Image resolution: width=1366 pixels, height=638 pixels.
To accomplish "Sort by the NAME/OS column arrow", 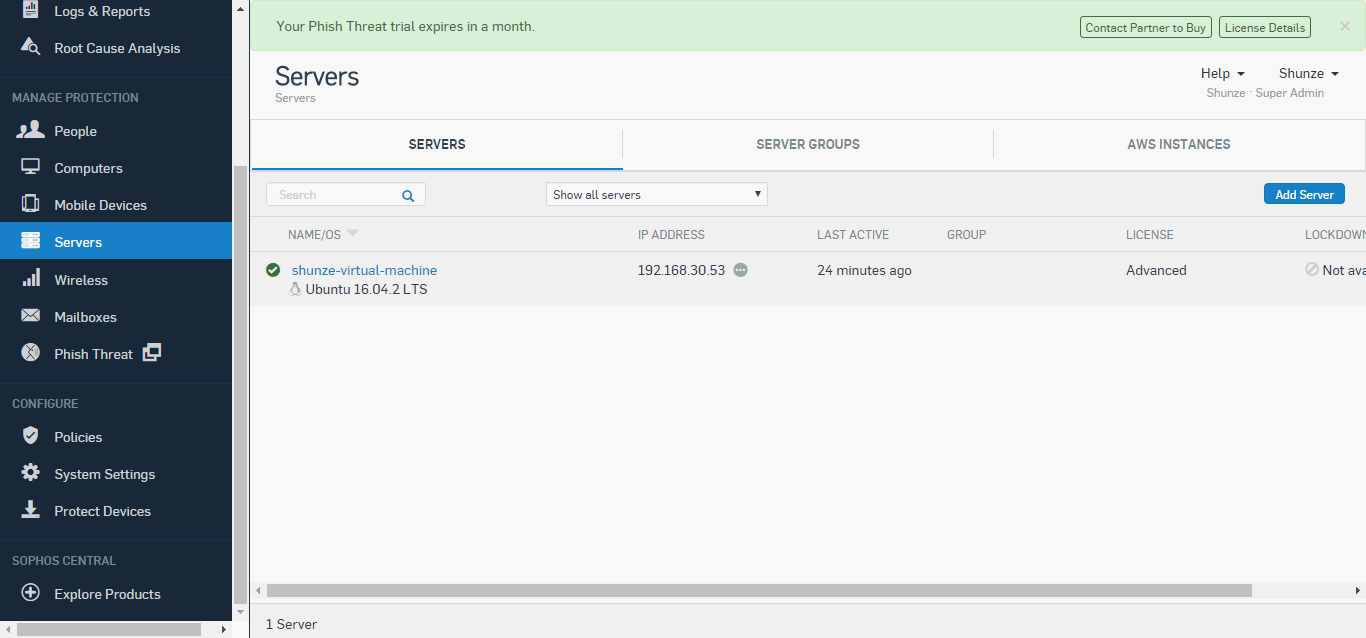I will click(x=352, y=234).
